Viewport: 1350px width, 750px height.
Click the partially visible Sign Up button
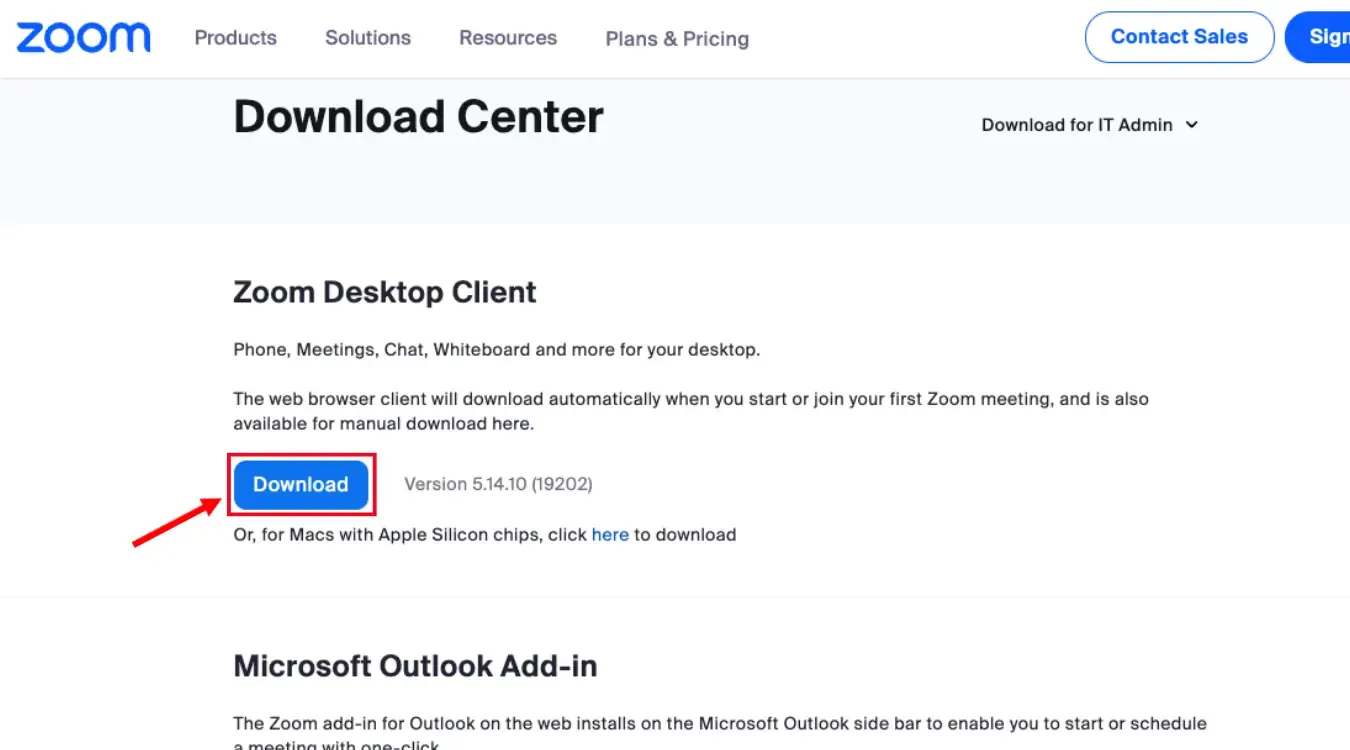[1318, 37]
